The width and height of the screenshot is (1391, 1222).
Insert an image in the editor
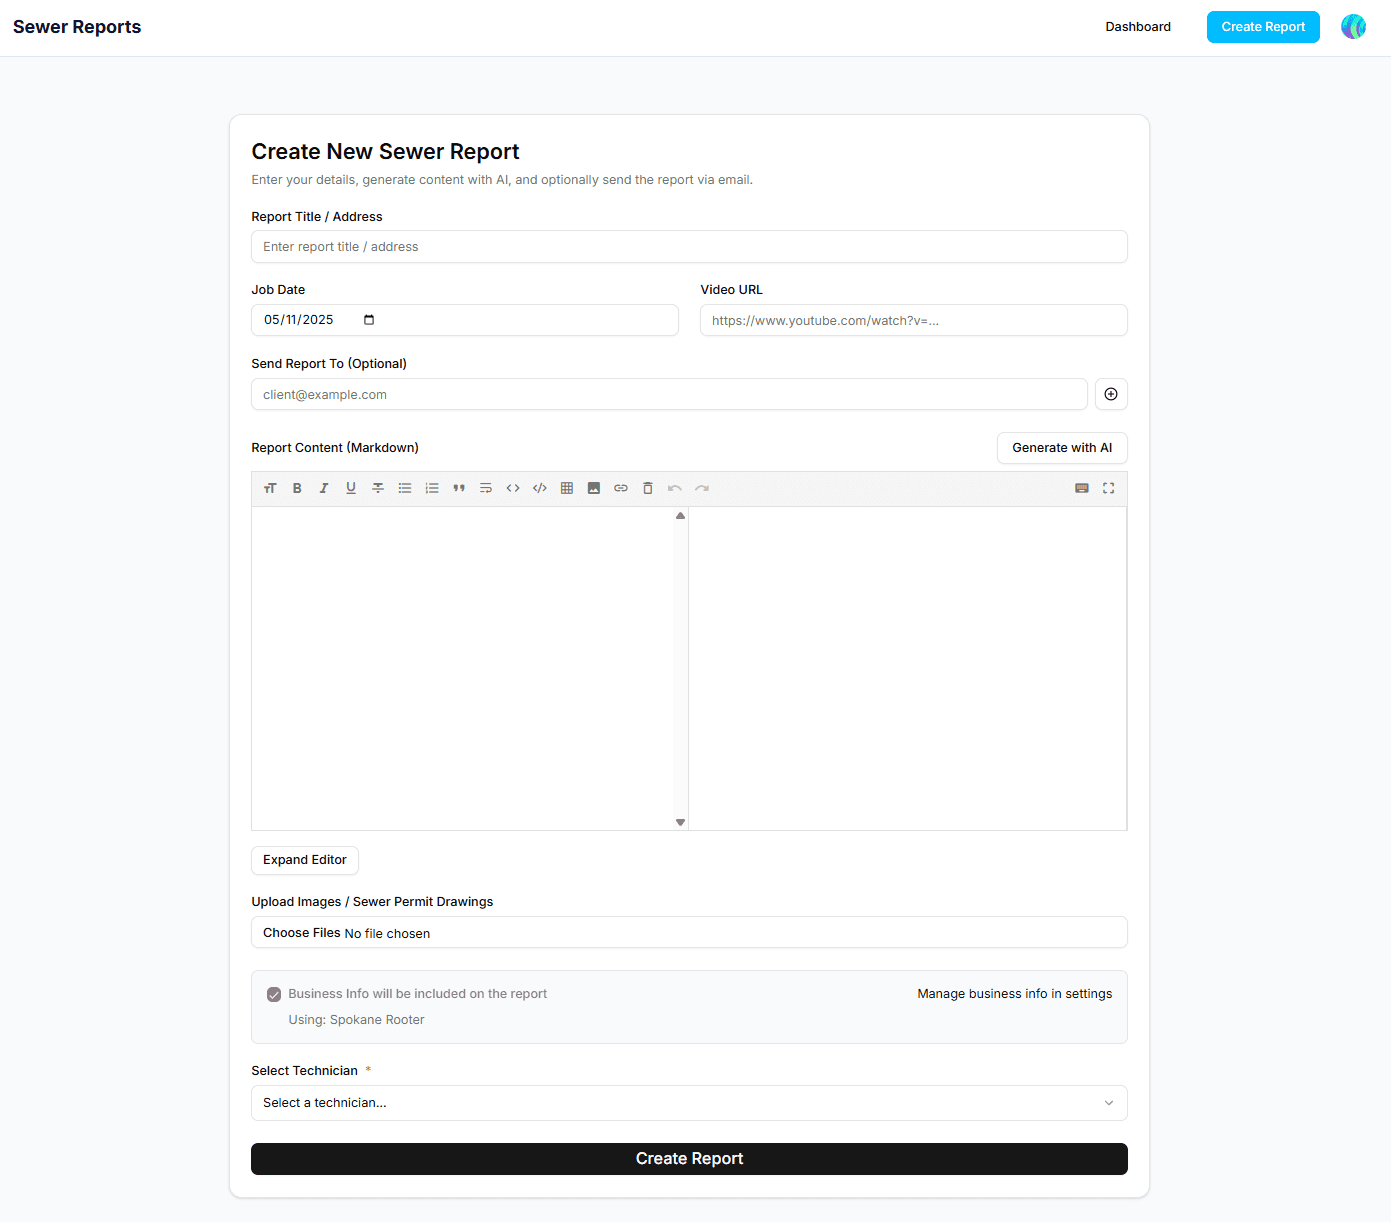pyautogui.click(x=594, y=488)
